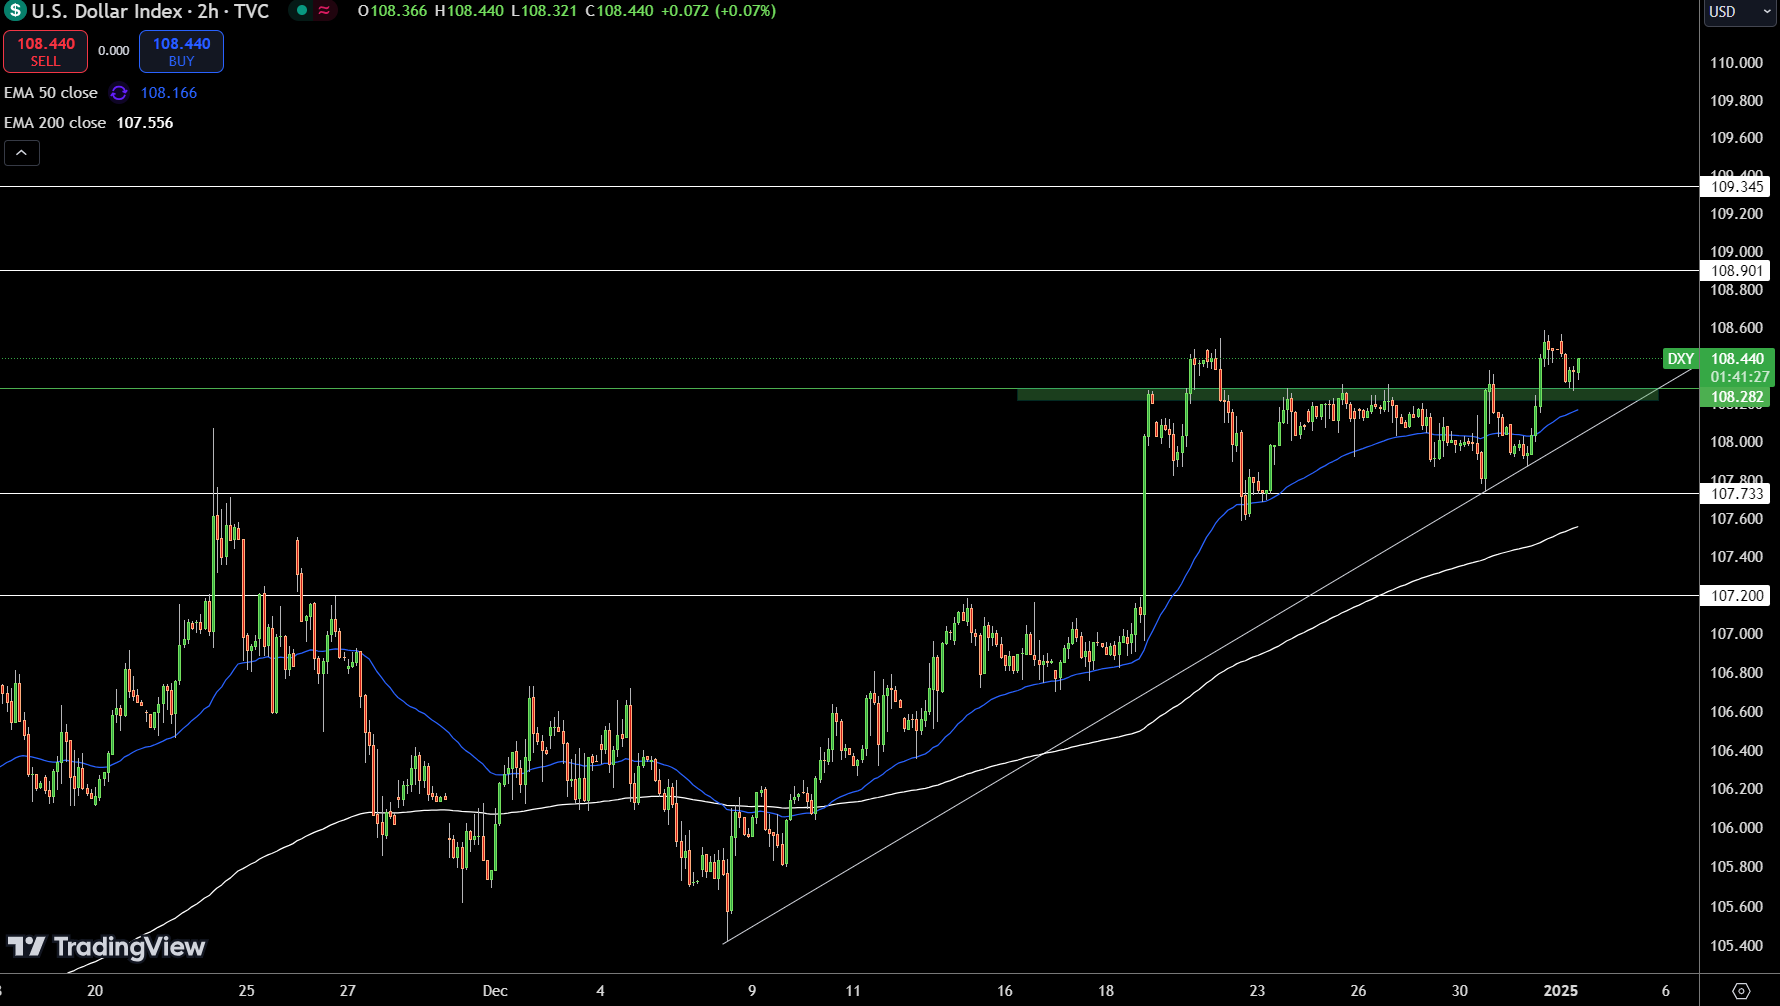Click EMA 200 value 107.556
The width and height of the screenshot is (1780, 1006).
145,123
